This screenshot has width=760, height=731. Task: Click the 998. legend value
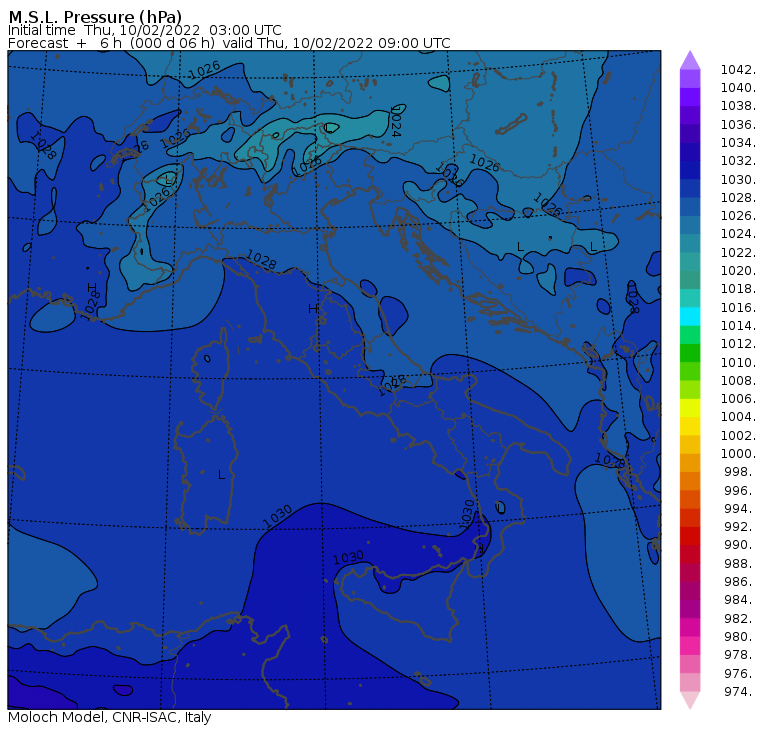(x=740, y=472)
